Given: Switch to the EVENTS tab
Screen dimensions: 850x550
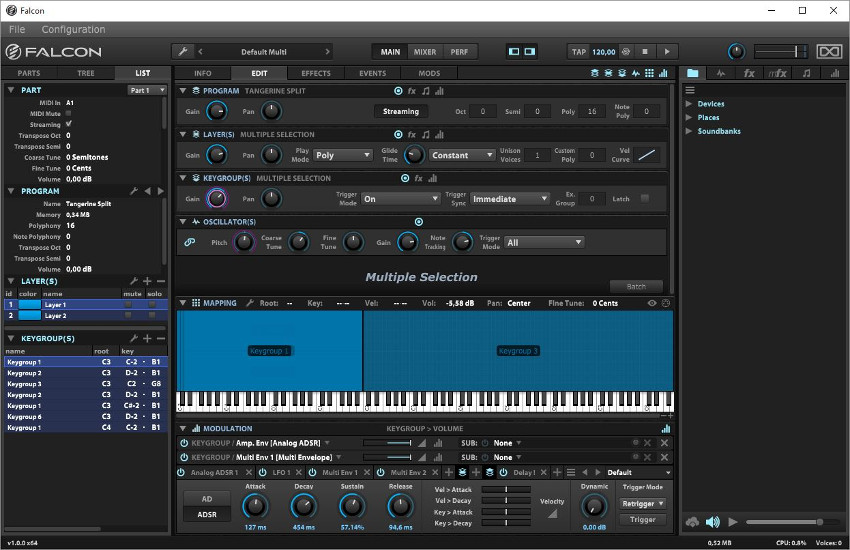Looking at the screenshot, I should tap(372, 73).
